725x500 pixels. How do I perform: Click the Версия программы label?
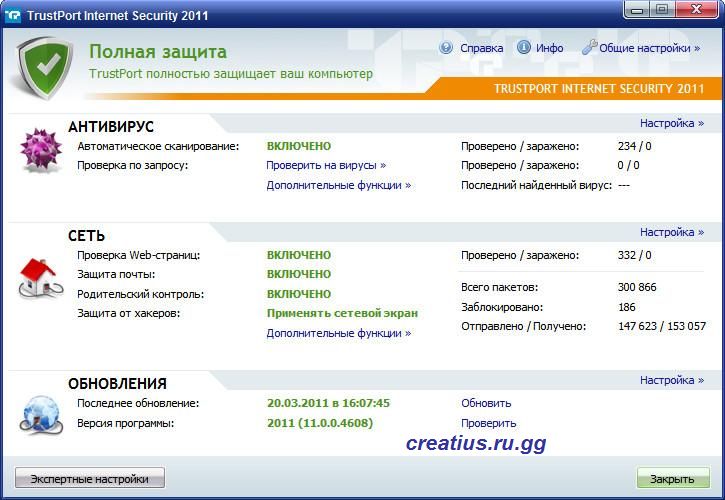[125, 423]
